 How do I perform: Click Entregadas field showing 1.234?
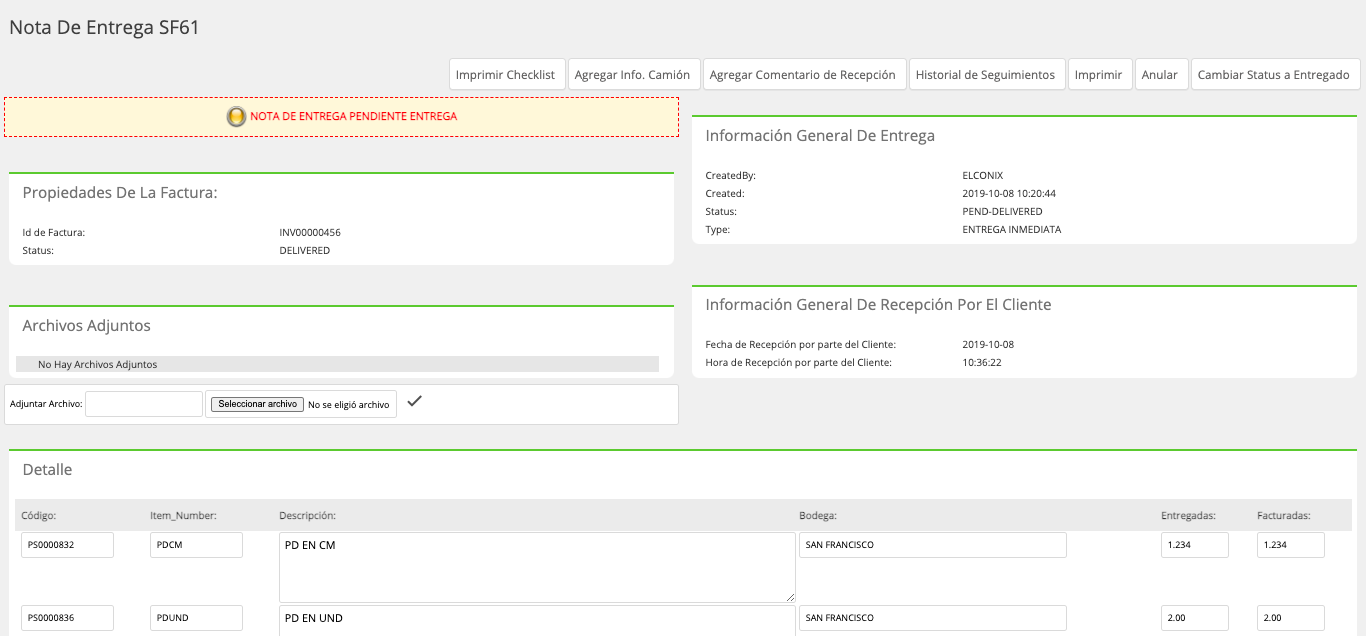(1195, 545)
